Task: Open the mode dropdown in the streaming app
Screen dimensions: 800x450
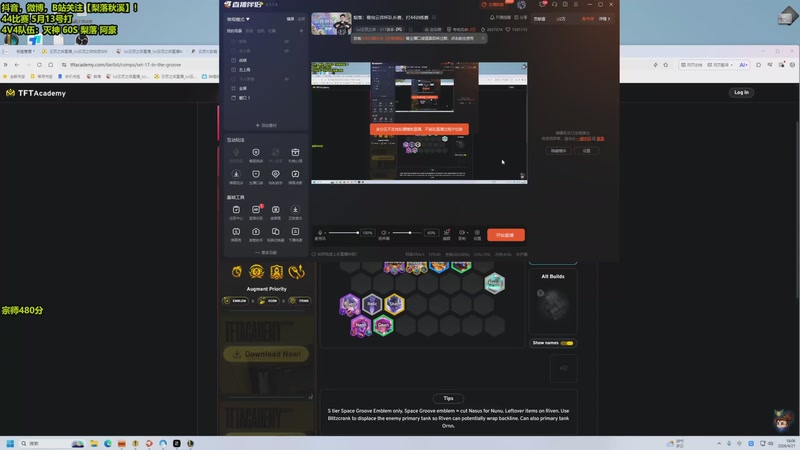Action: (238, 19)
